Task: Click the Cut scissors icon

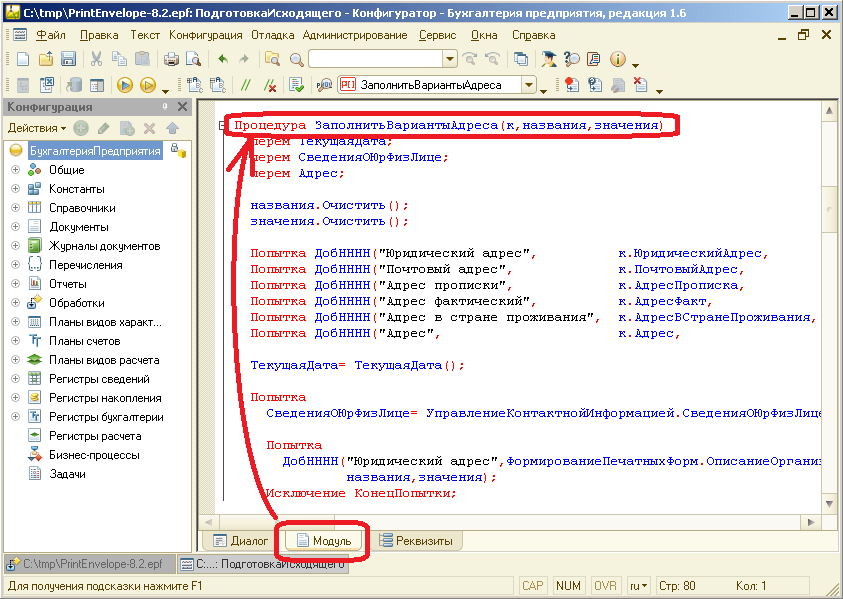Action: (x=97, y=59)
